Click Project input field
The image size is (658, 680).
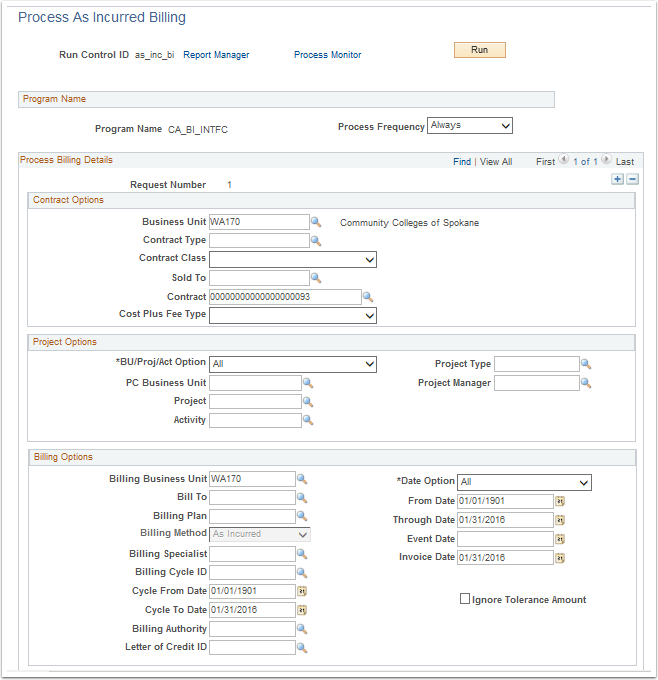255,402
